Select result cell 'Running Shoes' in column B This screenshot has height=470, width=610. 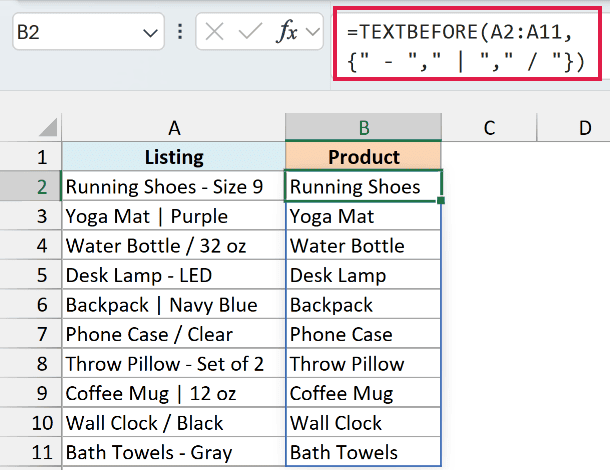(x=363, y=186)
